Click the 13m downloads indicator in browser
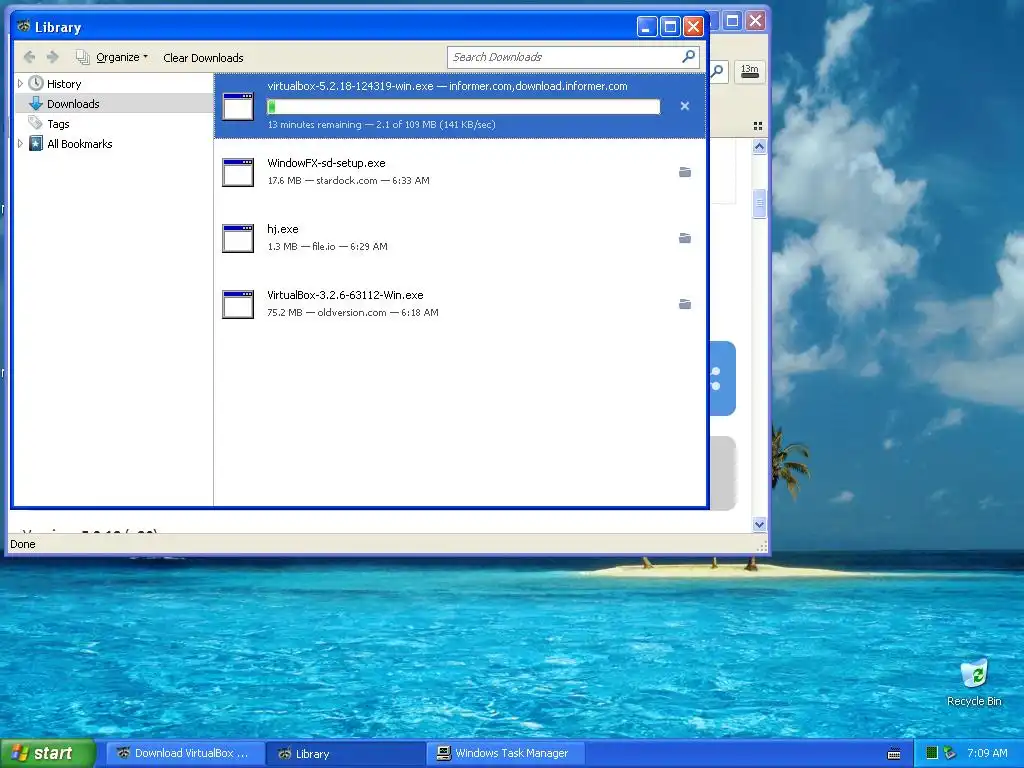The height and width of the screenshot is (768, 1024). (x=750, y=71)
